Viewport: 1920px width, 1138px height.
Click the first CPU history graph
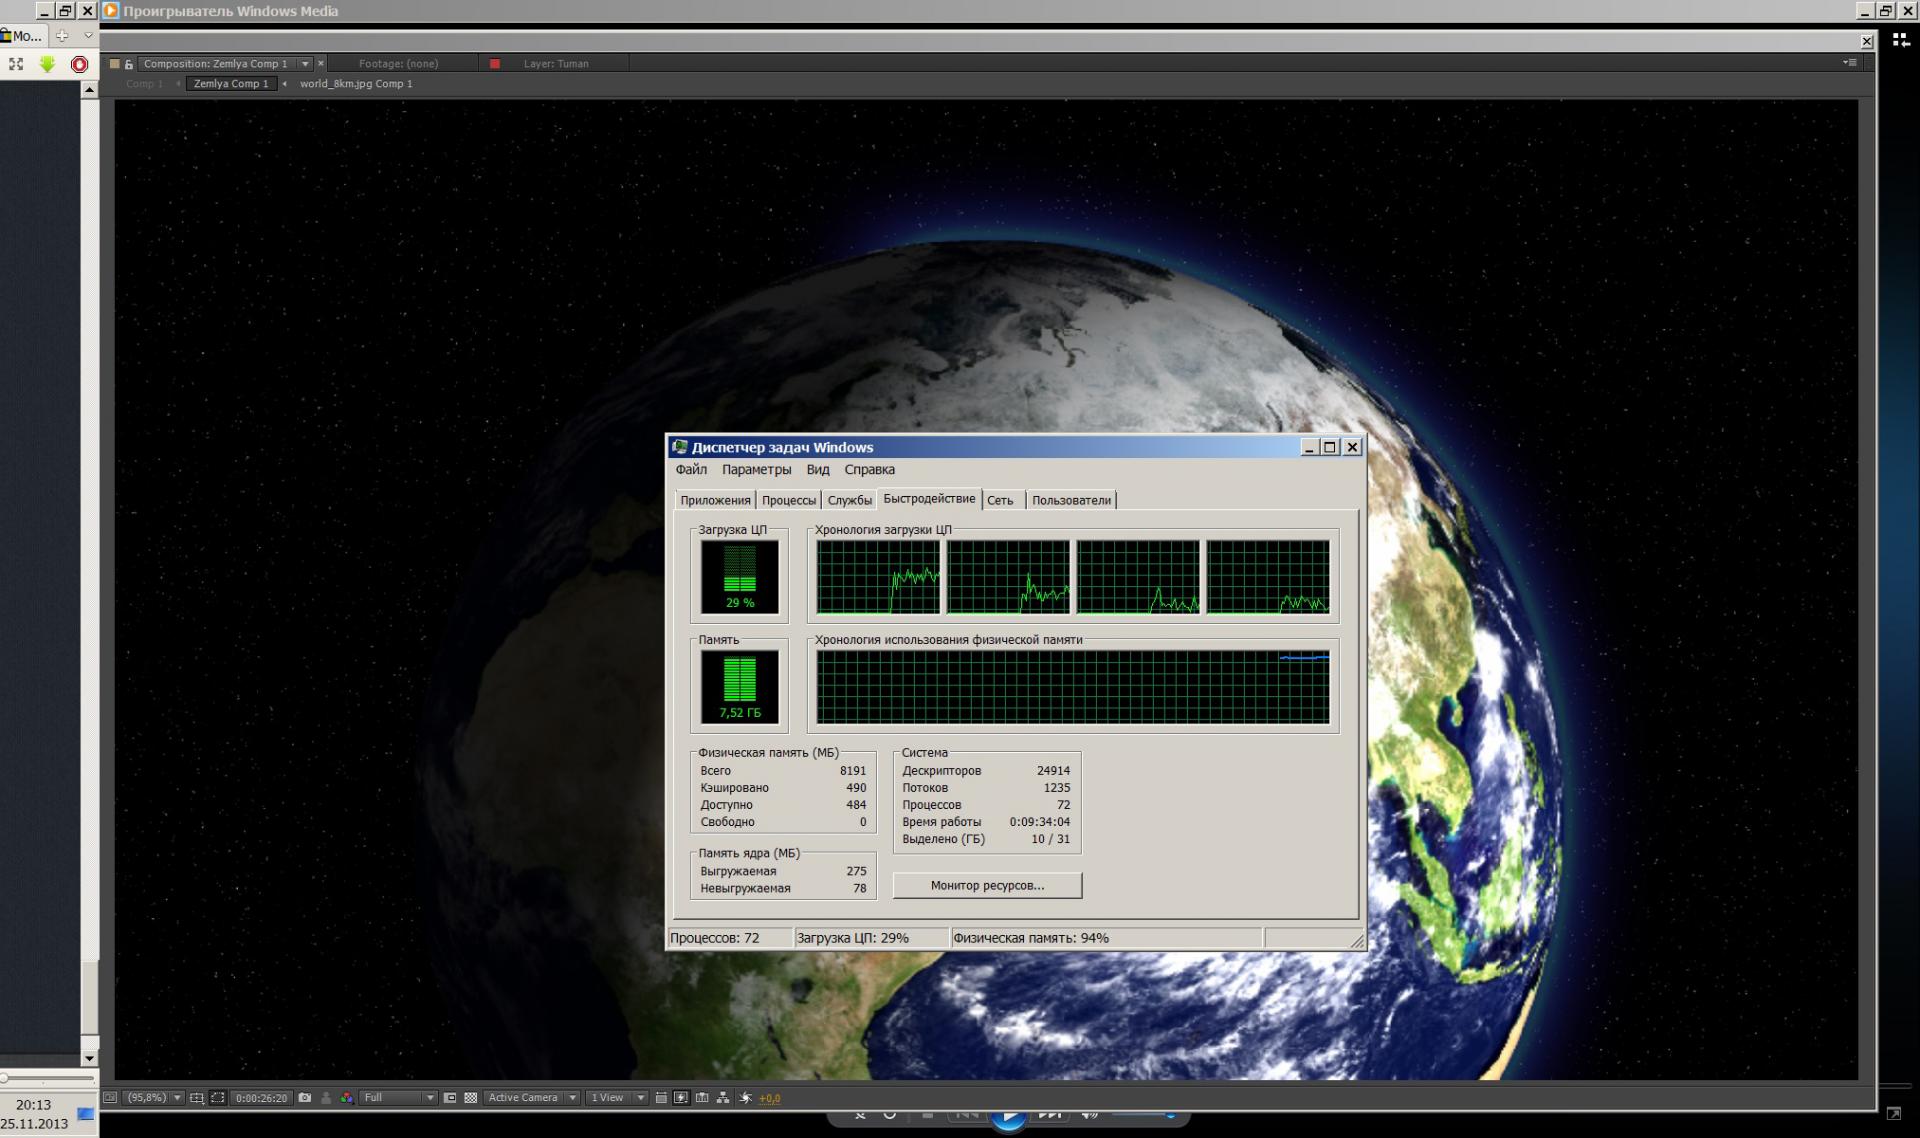(878, 576)
